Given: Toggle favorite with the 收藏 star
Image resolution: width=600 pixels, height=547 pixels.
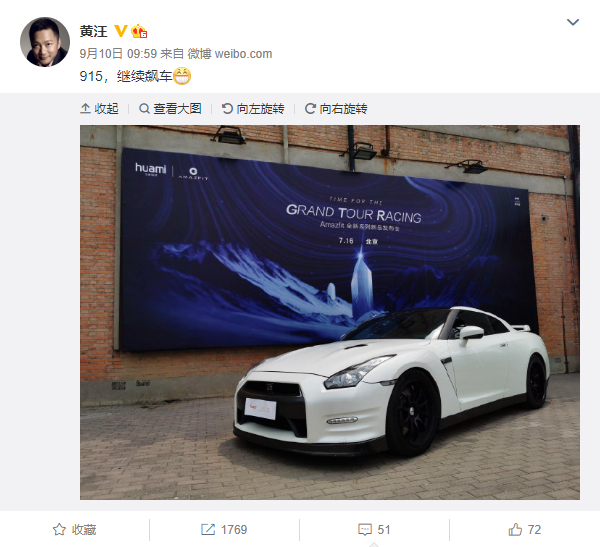Looking at the screenshot, I should (x=75, y=529).
